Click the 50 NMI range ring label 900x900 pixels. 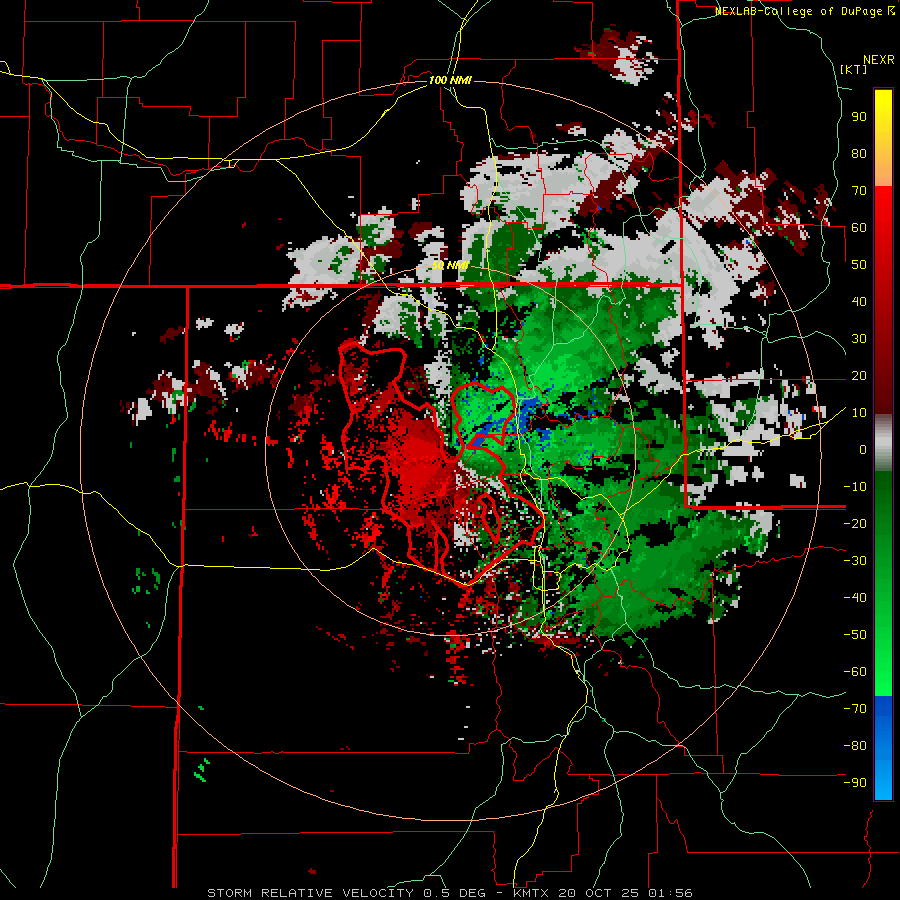(450, 265)
